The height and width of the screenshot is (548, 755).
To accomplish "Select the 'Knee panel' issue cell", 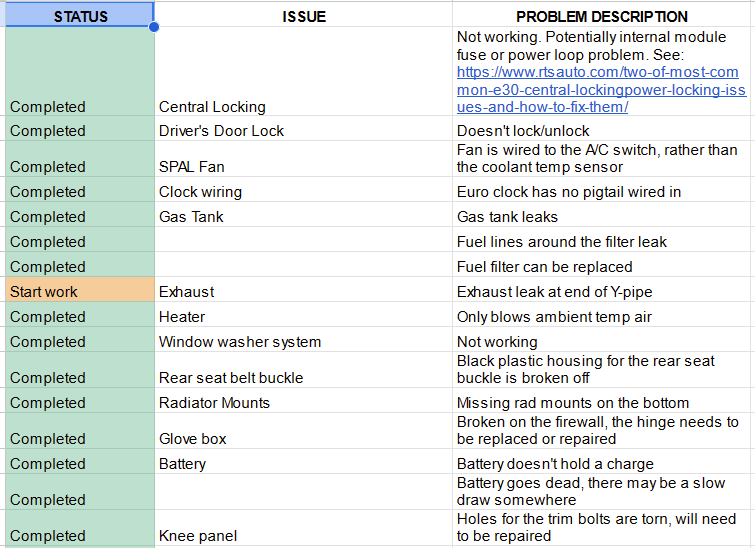I will point(198,536).
